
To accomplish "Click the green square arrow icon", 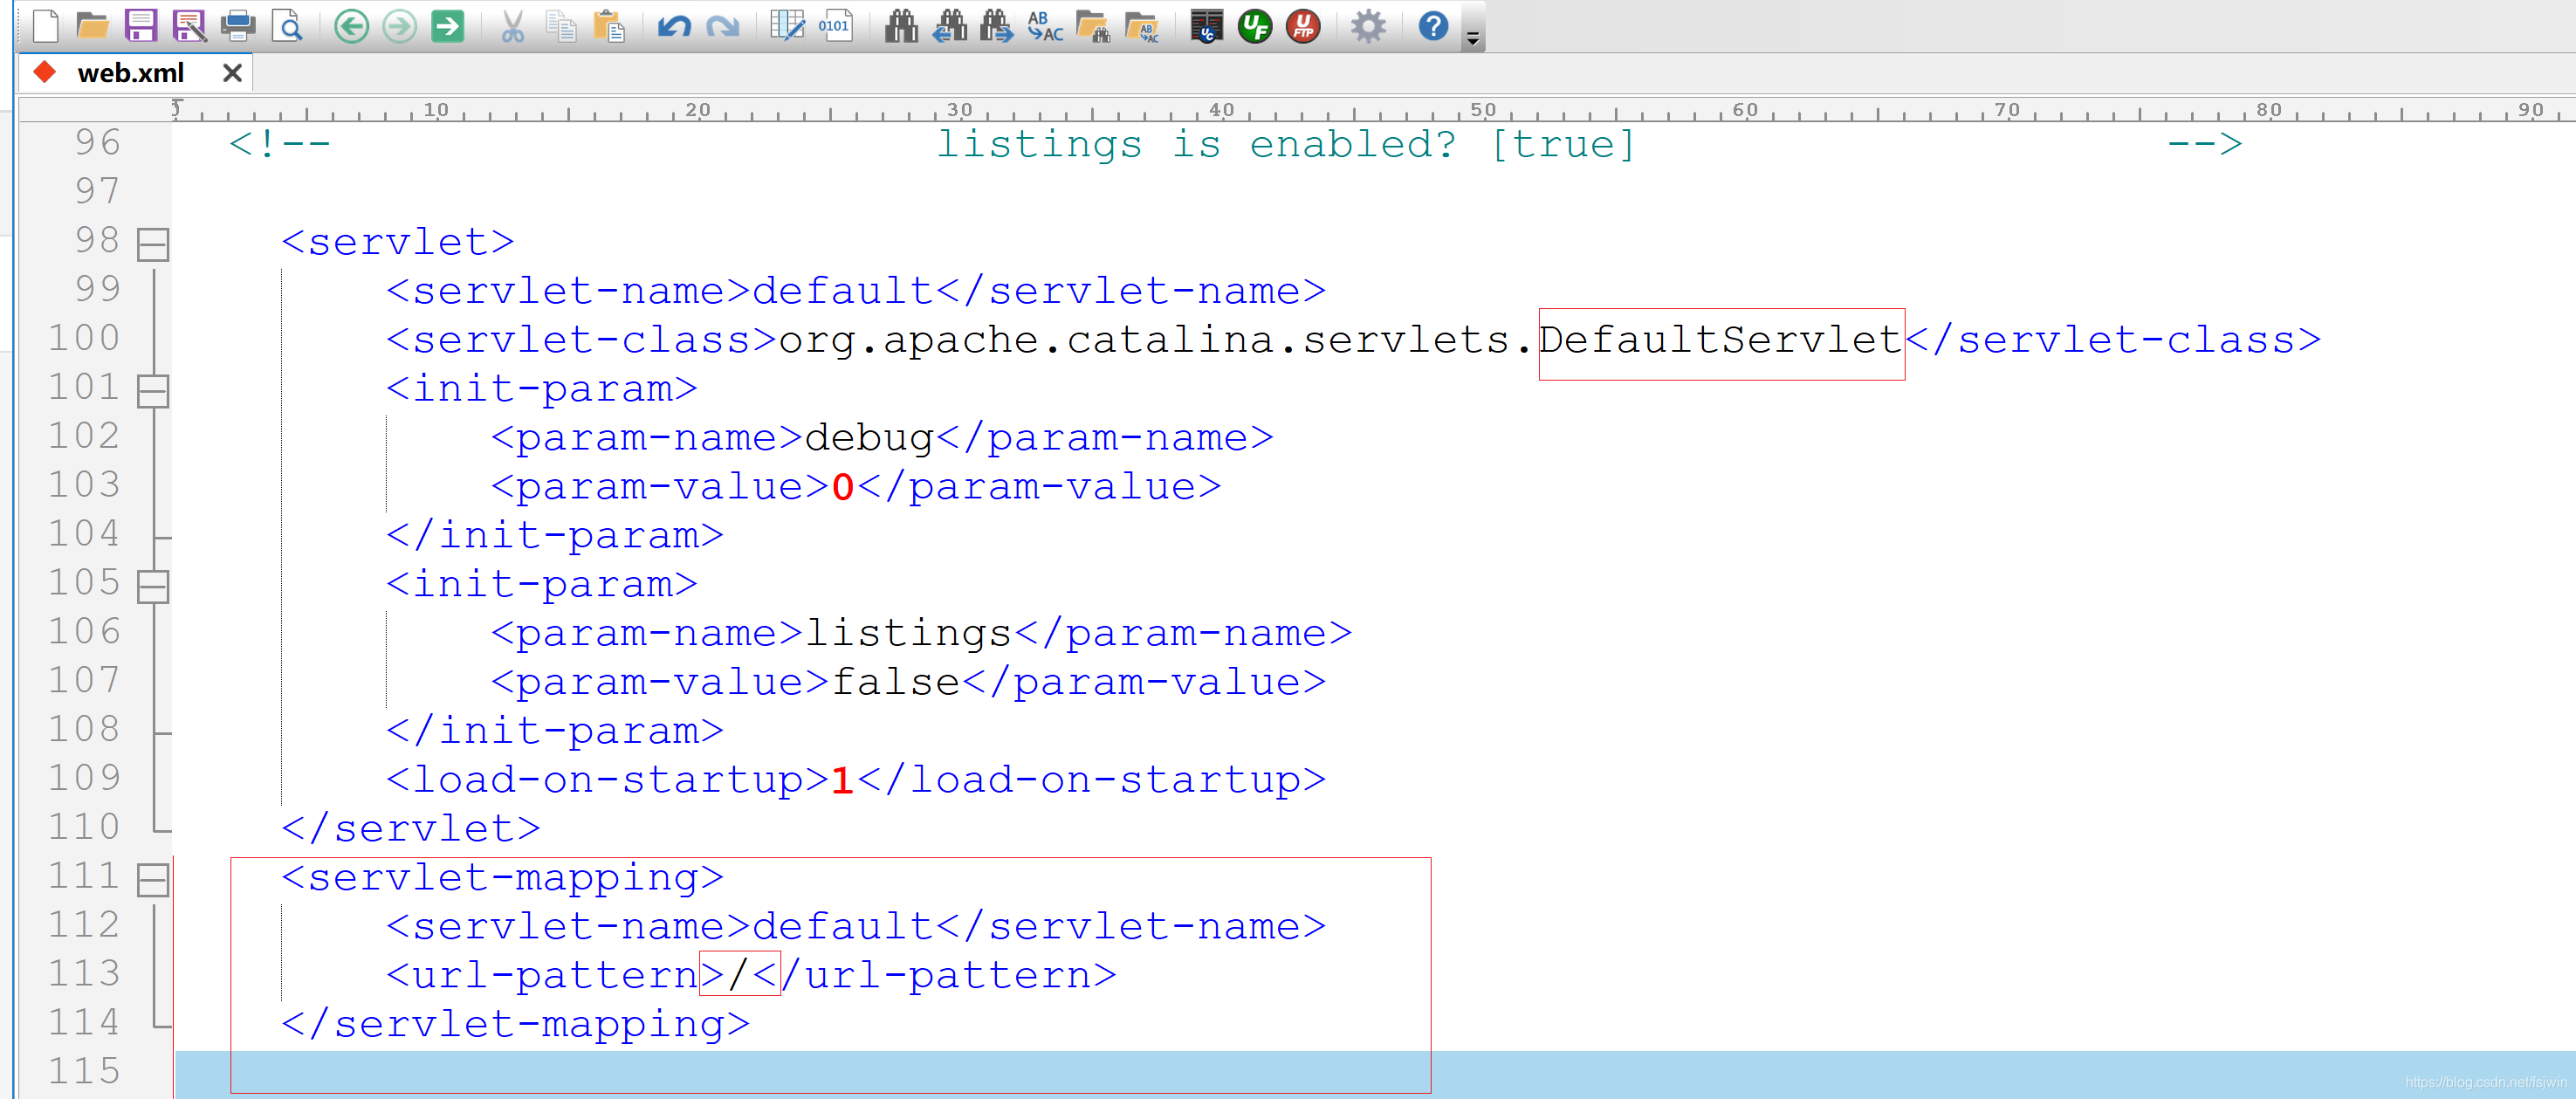I will coord(448,25).
